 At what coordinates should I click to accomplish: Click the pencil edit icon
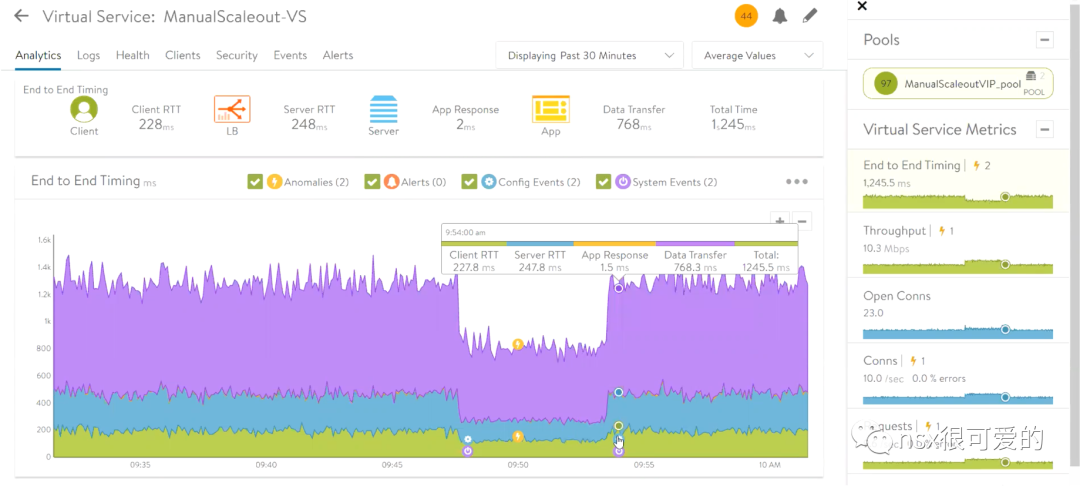pos(810,16)
